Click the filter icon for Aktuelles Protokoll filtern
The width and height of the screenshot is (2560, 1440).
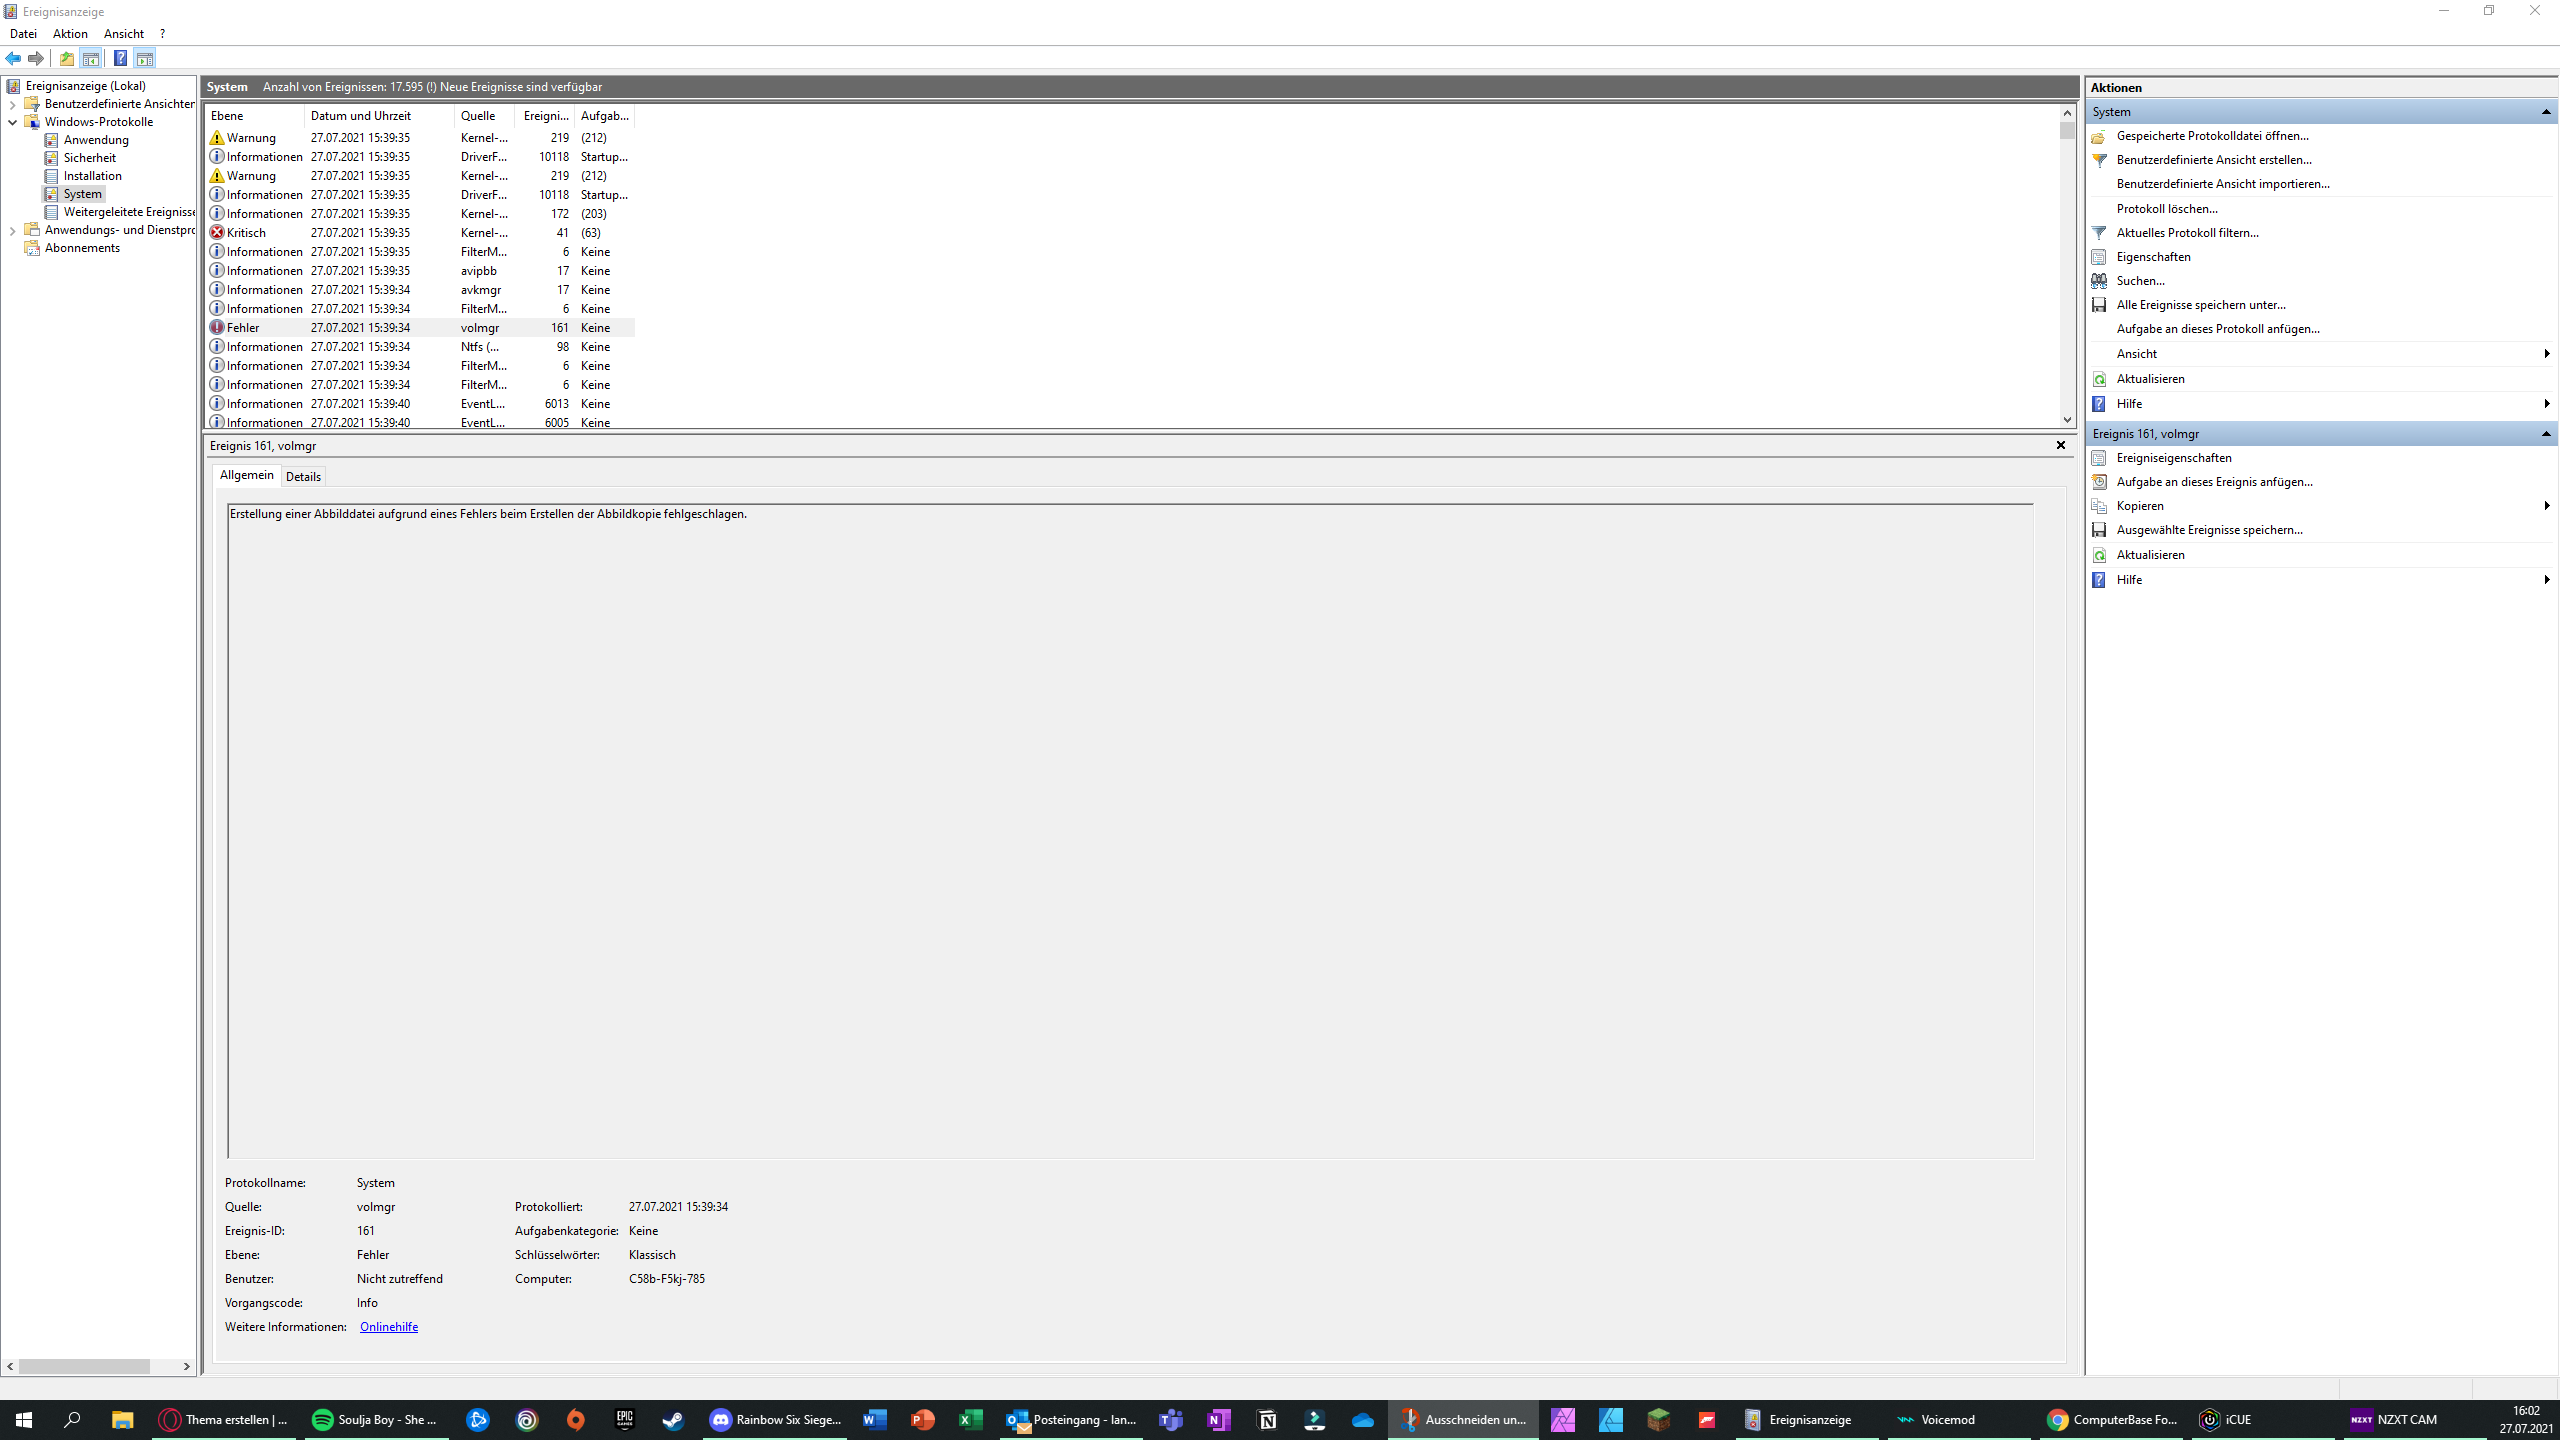tap(2099, 233)
